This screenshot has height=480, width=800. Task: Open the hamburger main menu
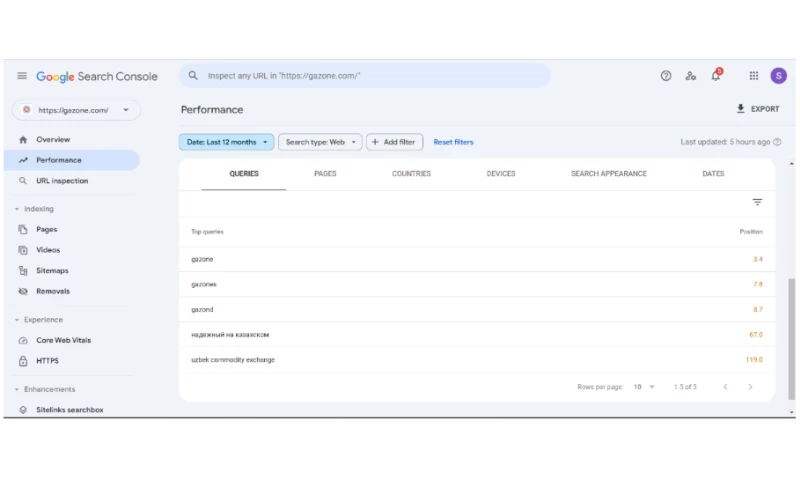coord(22,76)
